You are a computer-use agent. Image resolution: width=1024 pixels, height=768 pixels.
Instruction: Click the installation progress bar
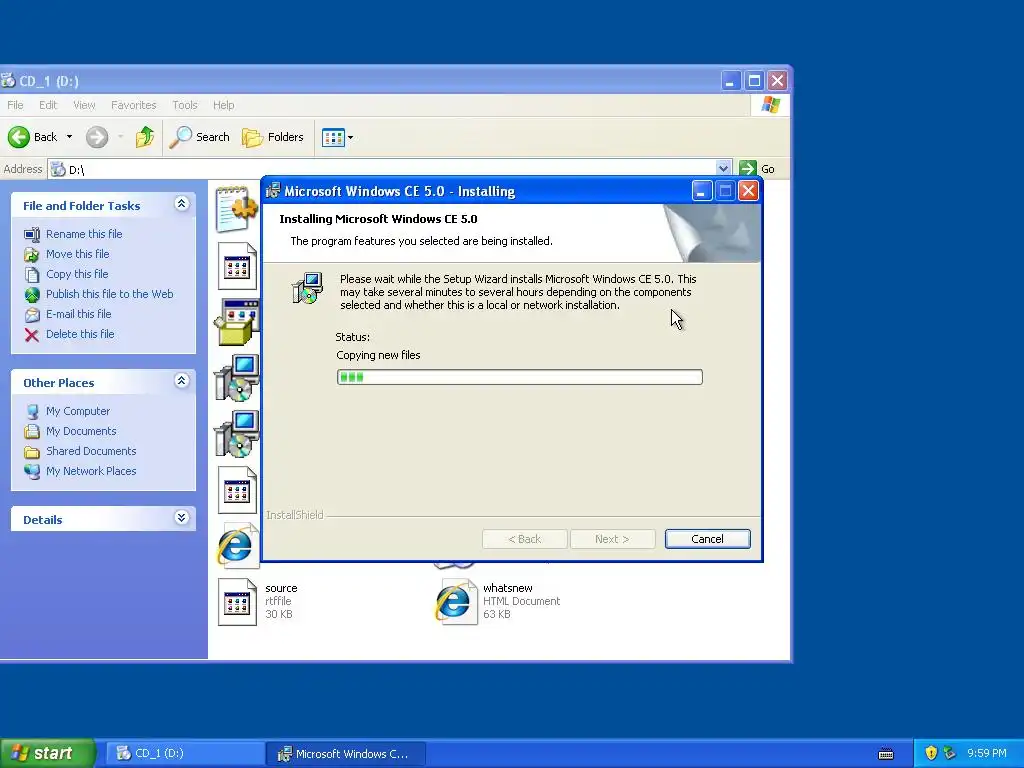[x=520, y=377]
